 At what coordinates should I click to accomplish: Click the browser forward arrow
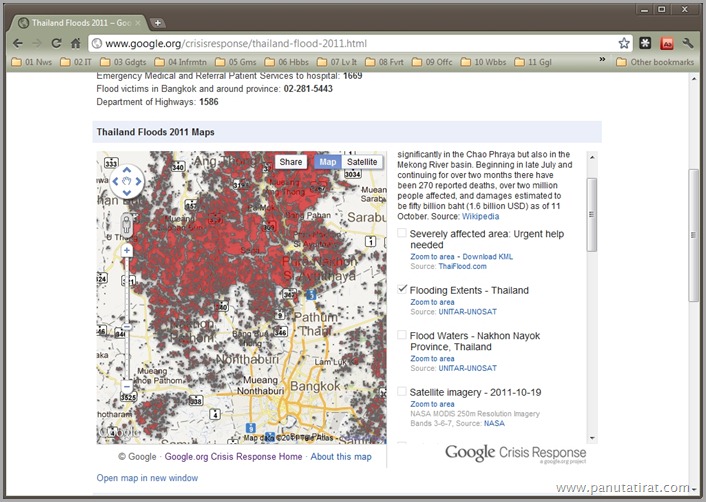[37, 43]
